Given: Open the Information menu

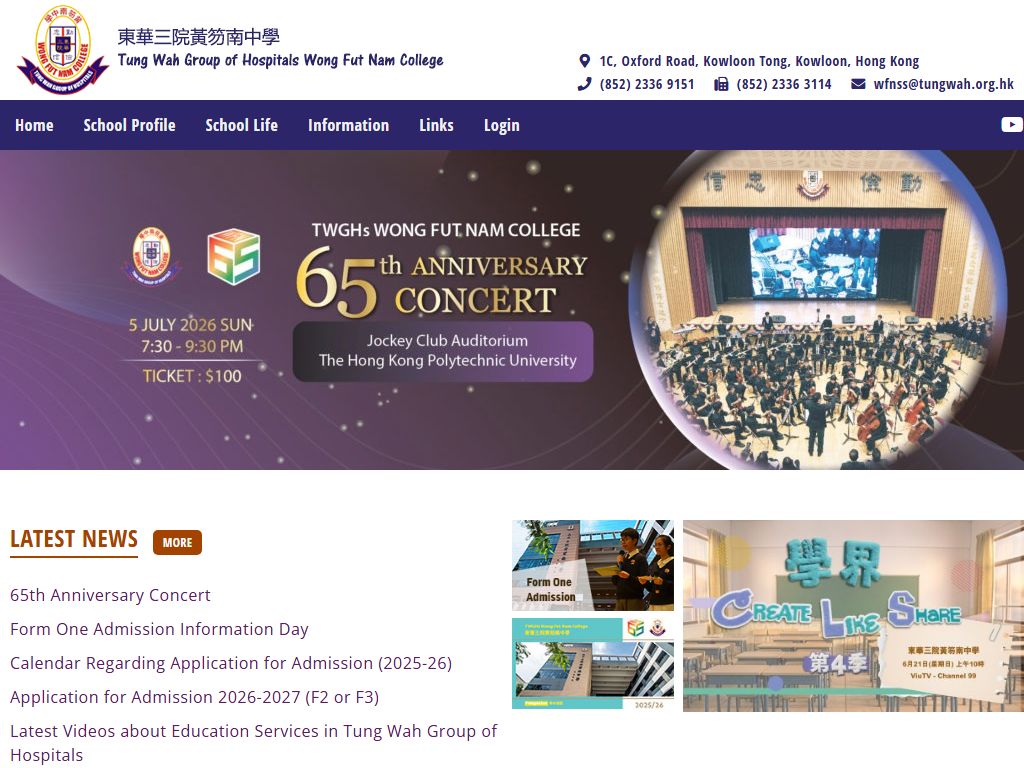Looking at the screenshot, I should pos(348,125).
